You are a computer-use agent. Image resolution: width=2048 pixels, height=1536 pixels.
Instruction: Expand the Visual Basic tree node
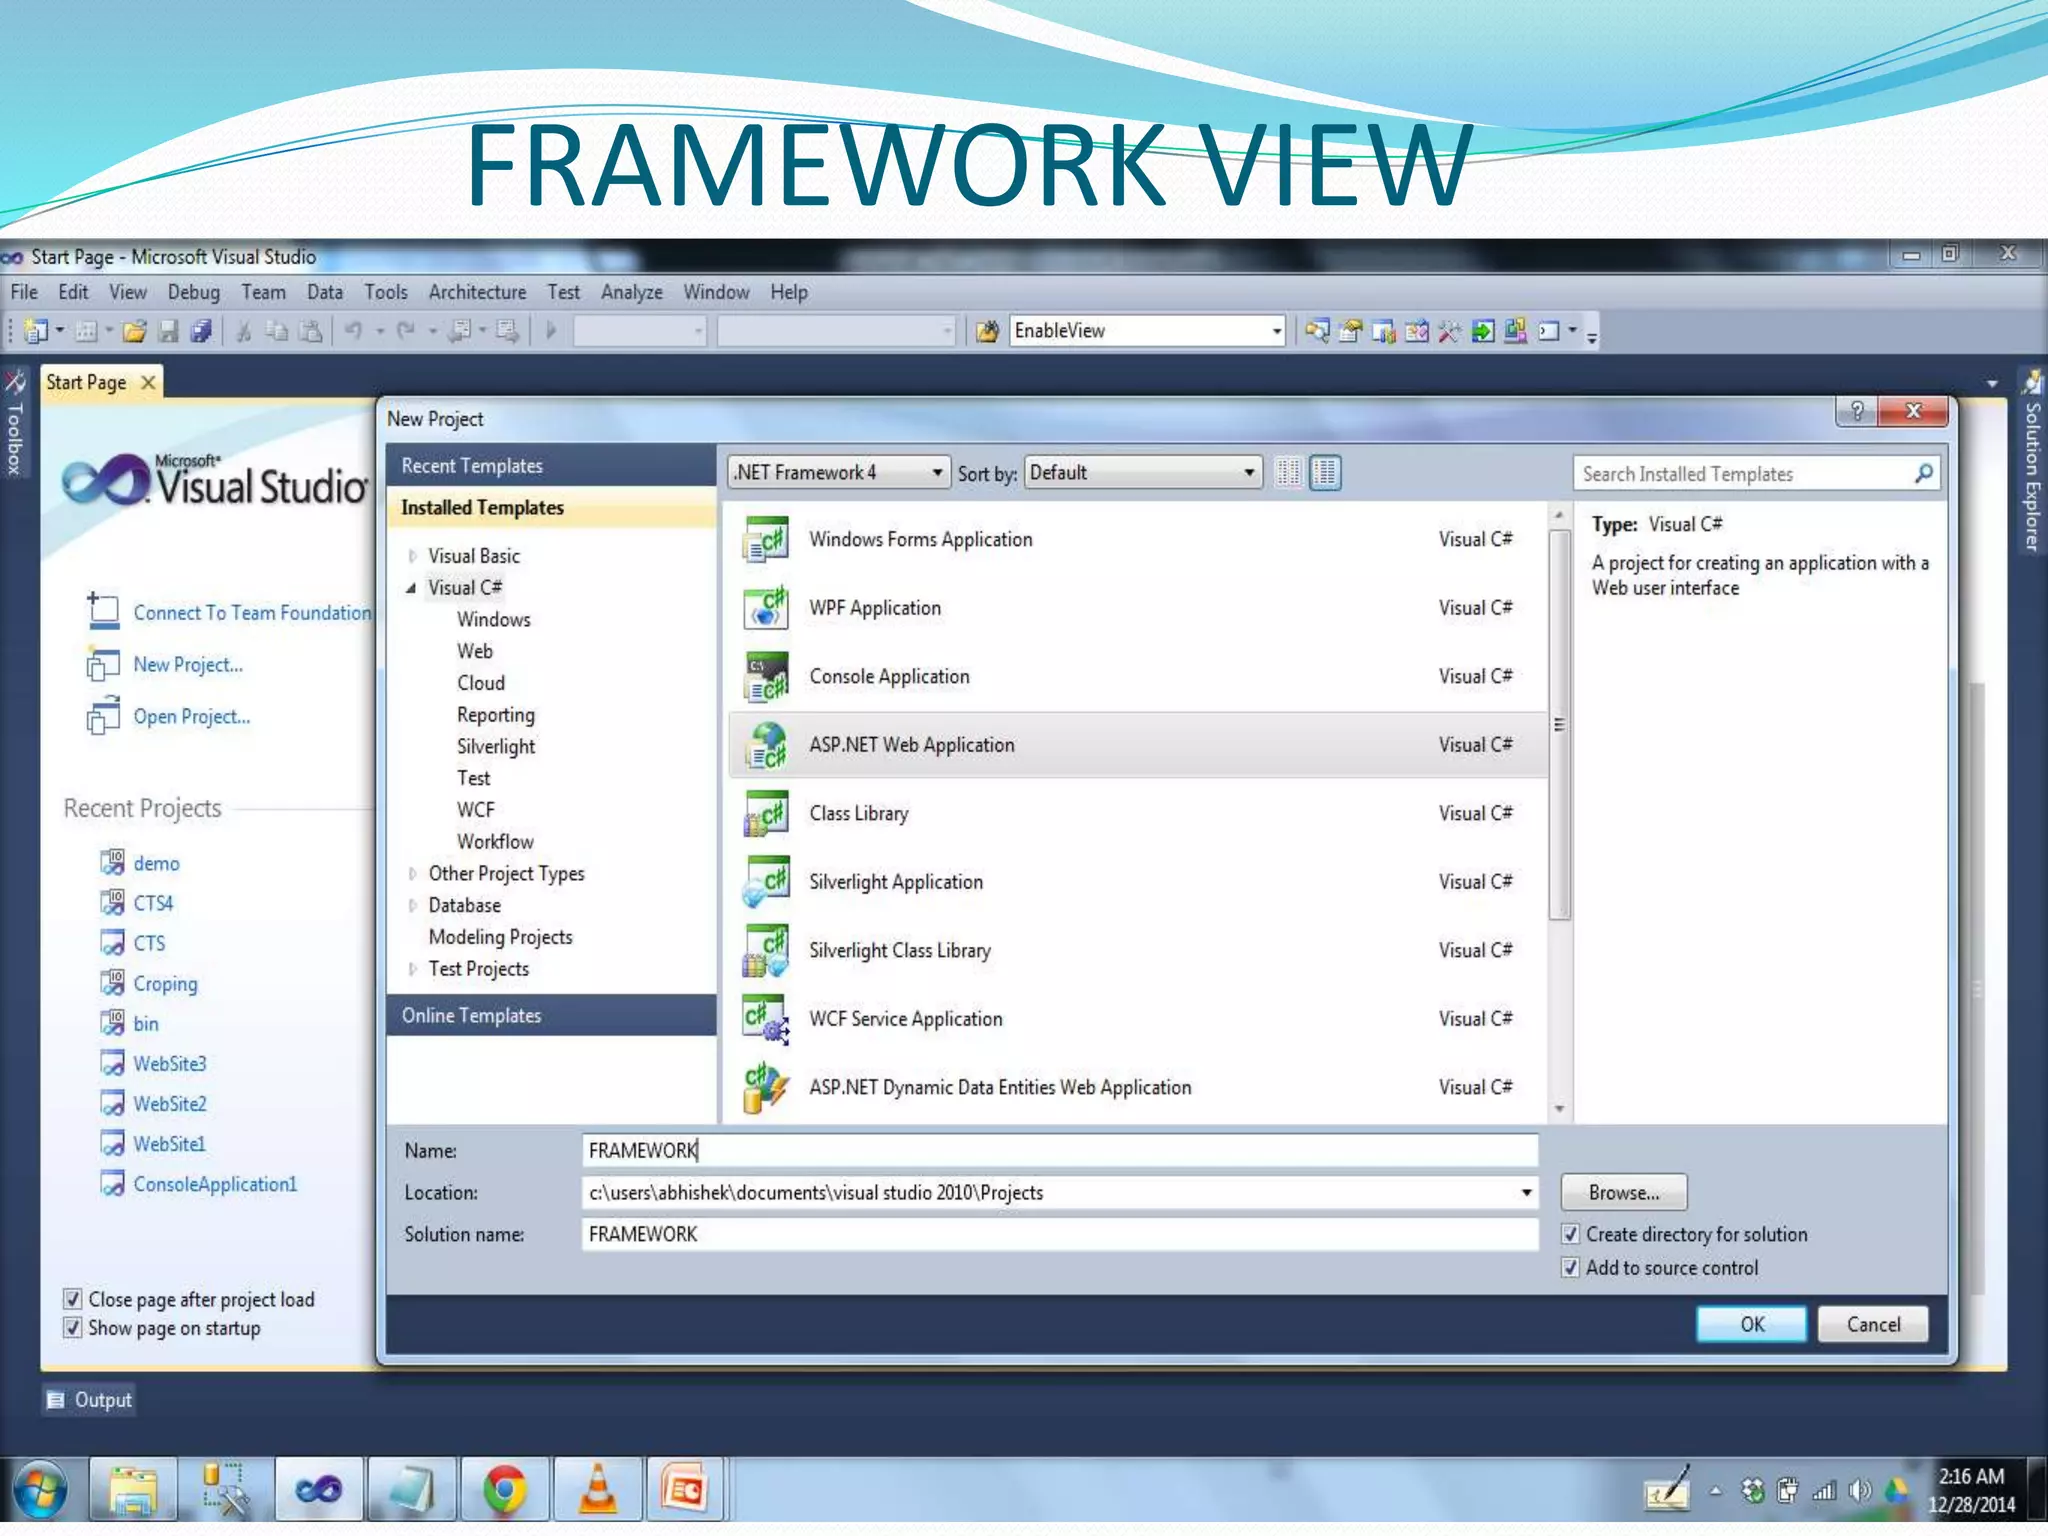click(412, 556)
